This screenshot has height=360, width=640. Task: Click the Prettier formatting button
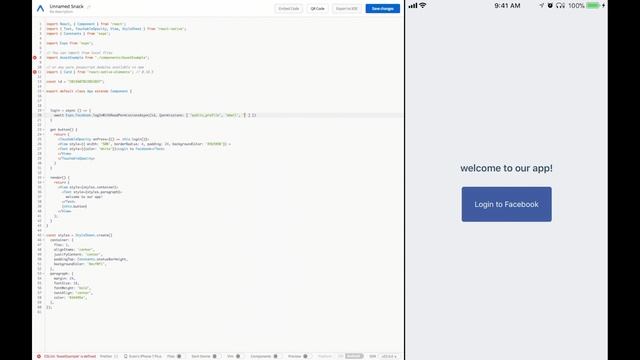coord(108,356)
